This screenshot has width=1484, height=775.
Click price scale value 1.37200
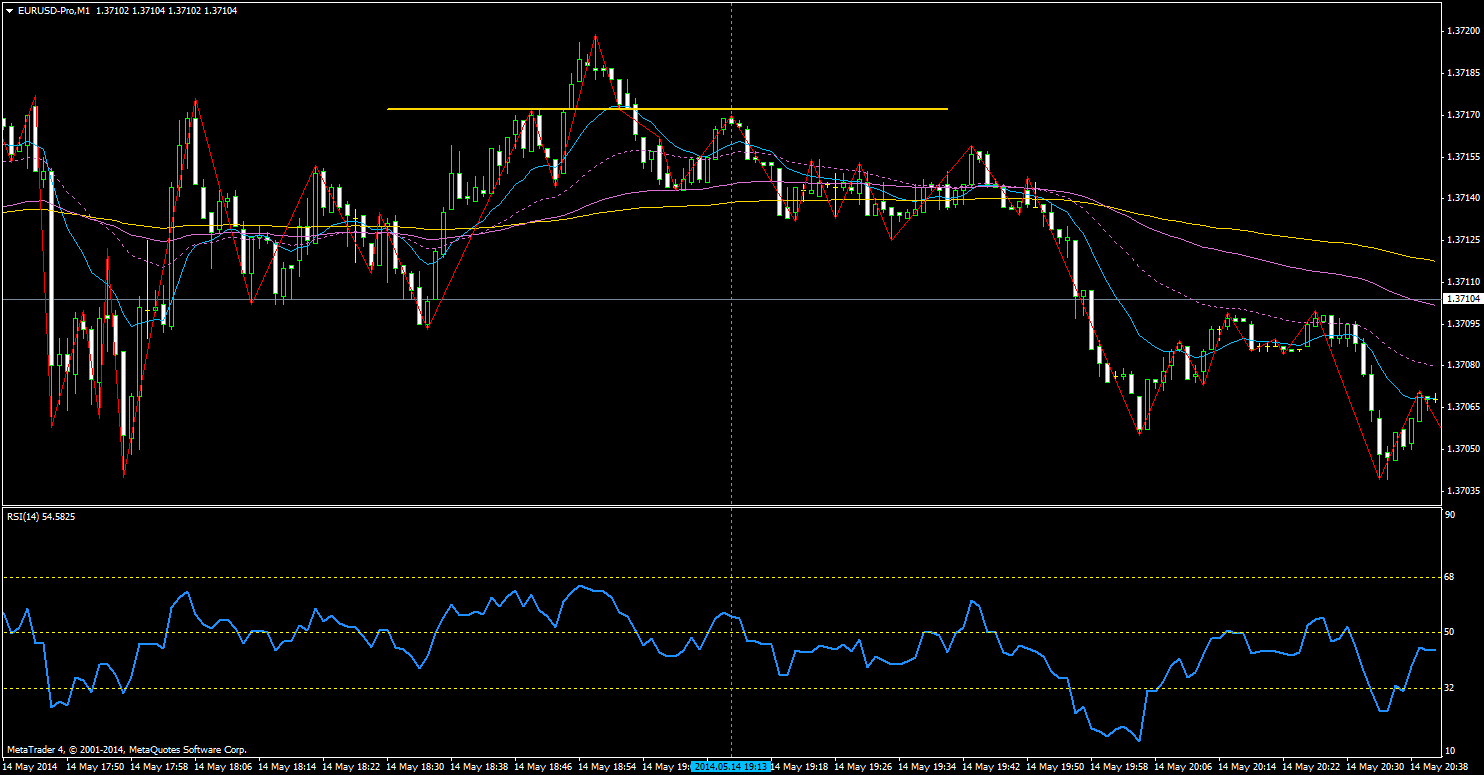pyautogui.click(x=1462, y=31)
